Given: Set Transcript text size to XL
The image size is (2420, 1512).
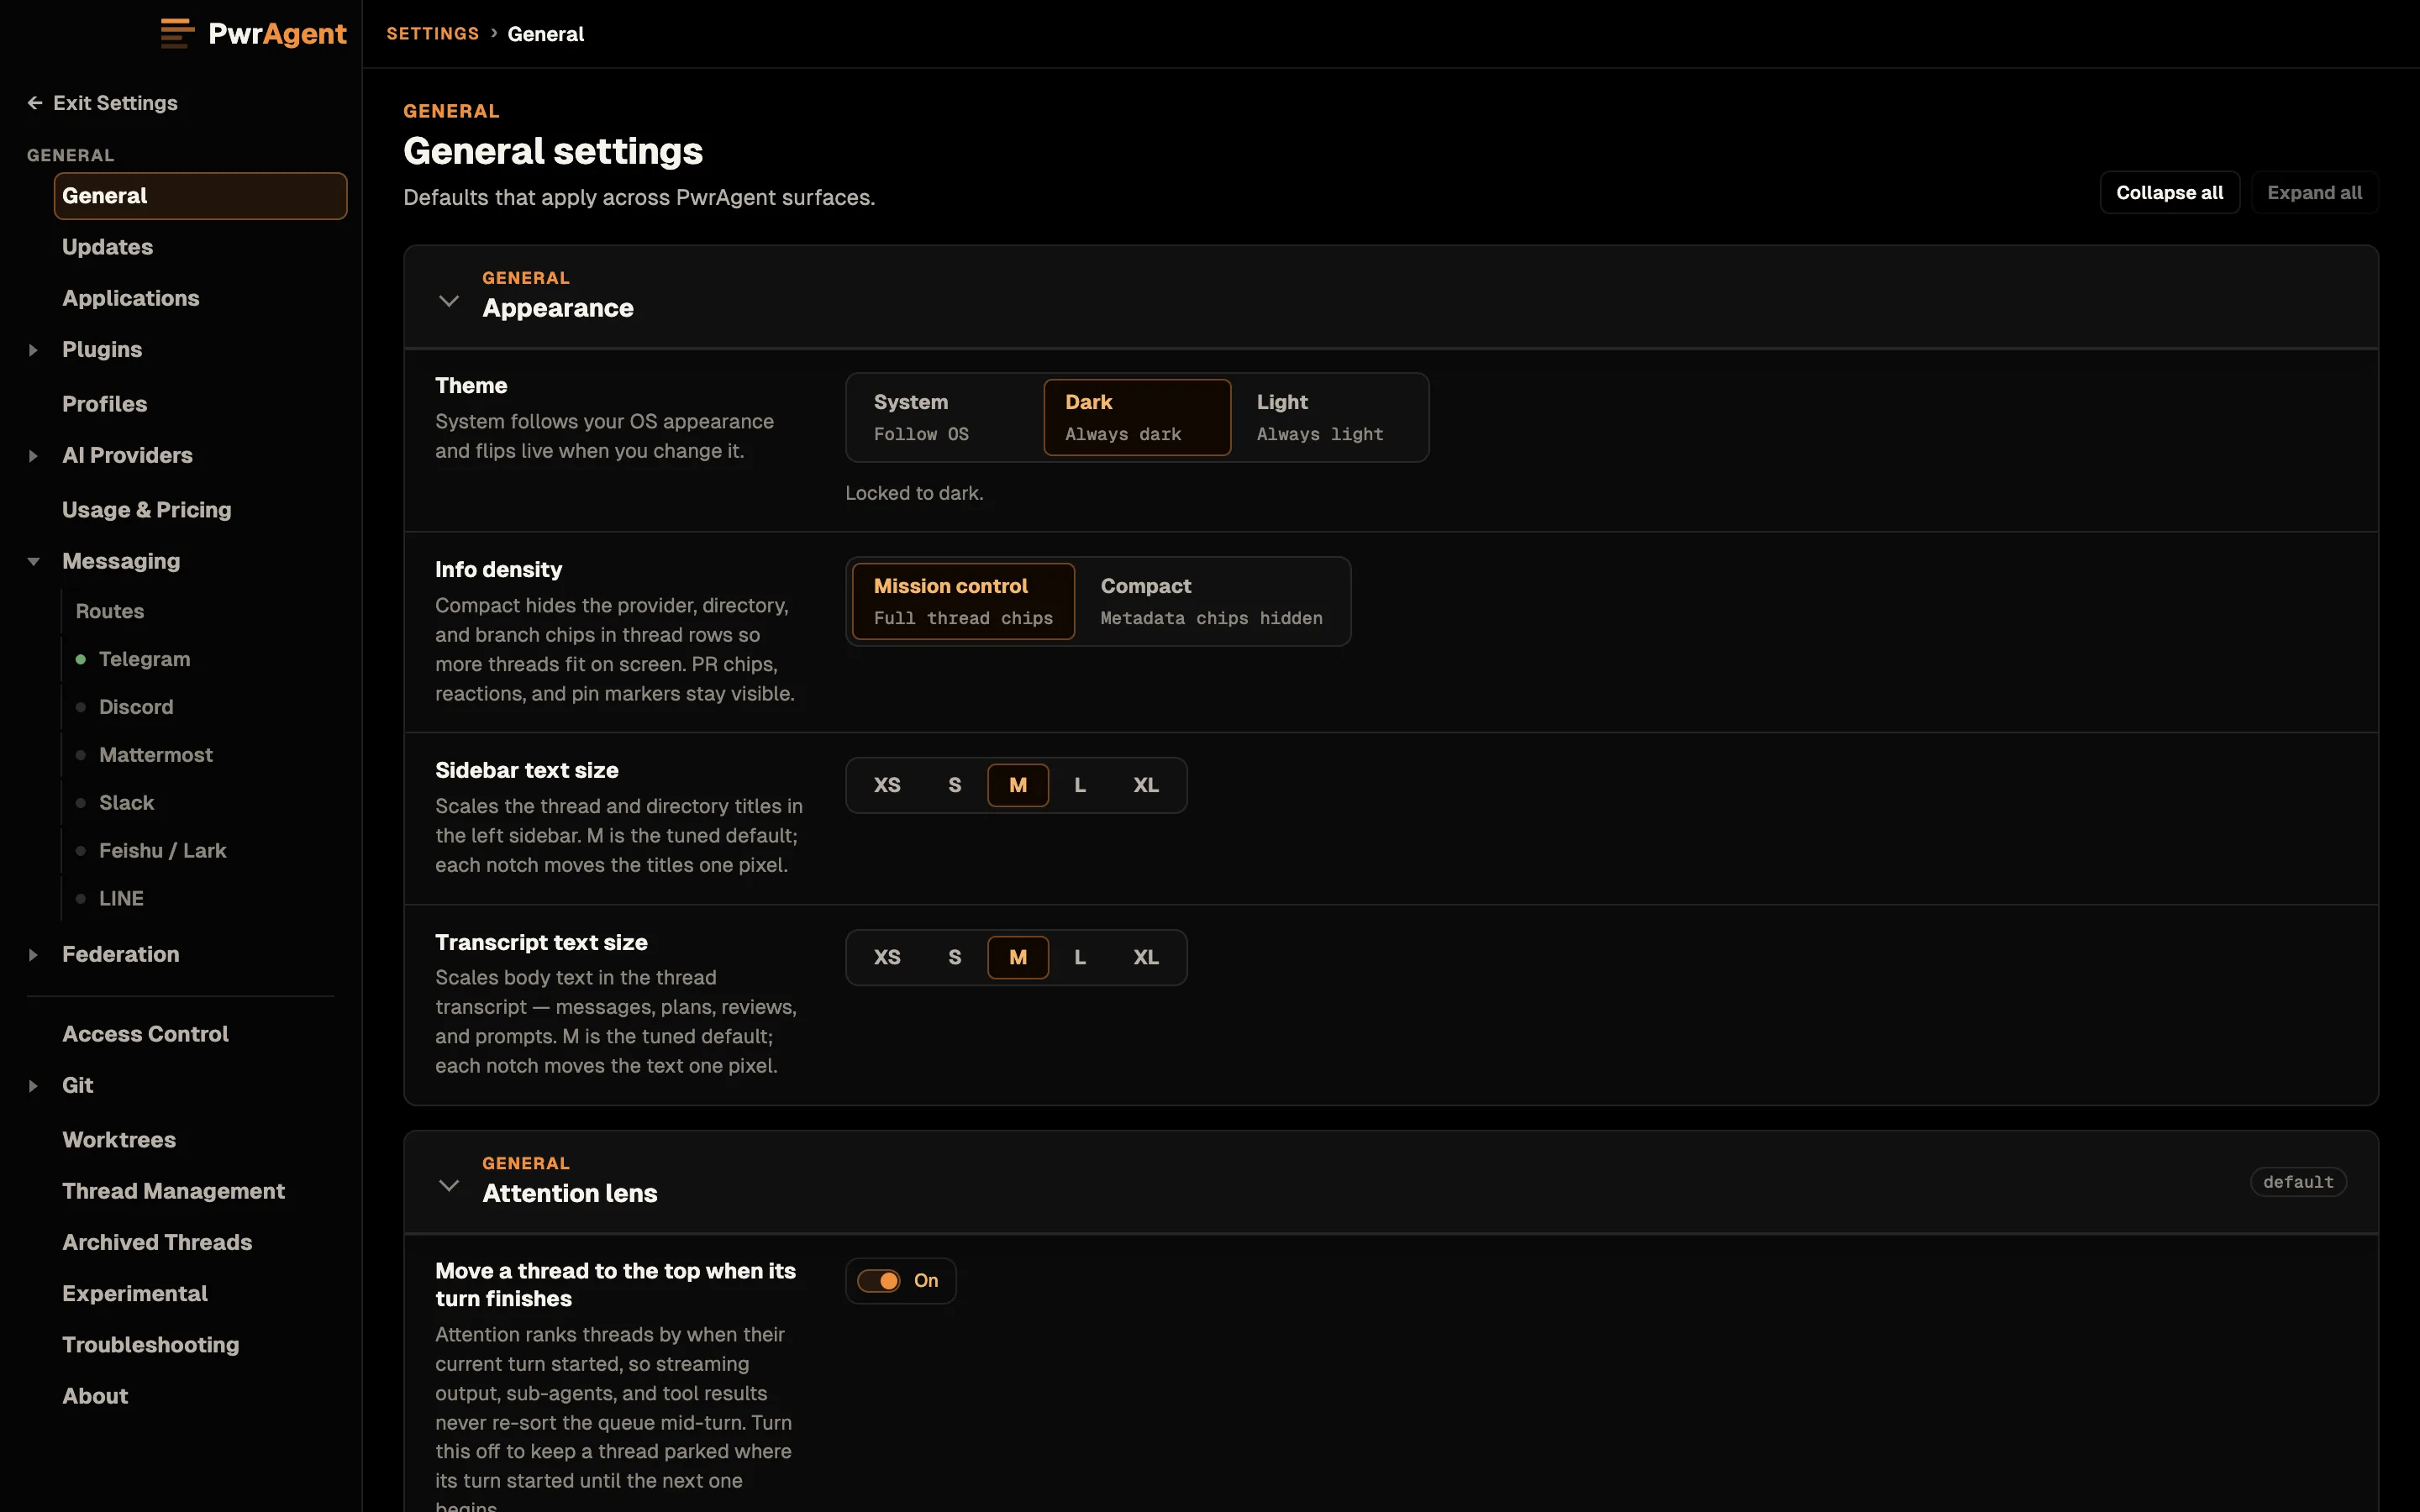Looking at the screenshot, I should coord(1146,957).
